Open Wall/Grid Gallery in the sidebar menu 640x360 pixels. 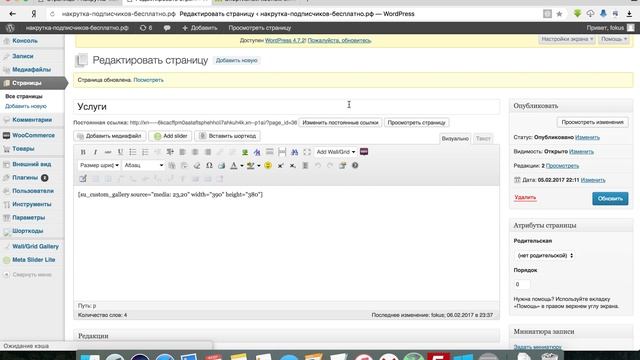[35, 247]
